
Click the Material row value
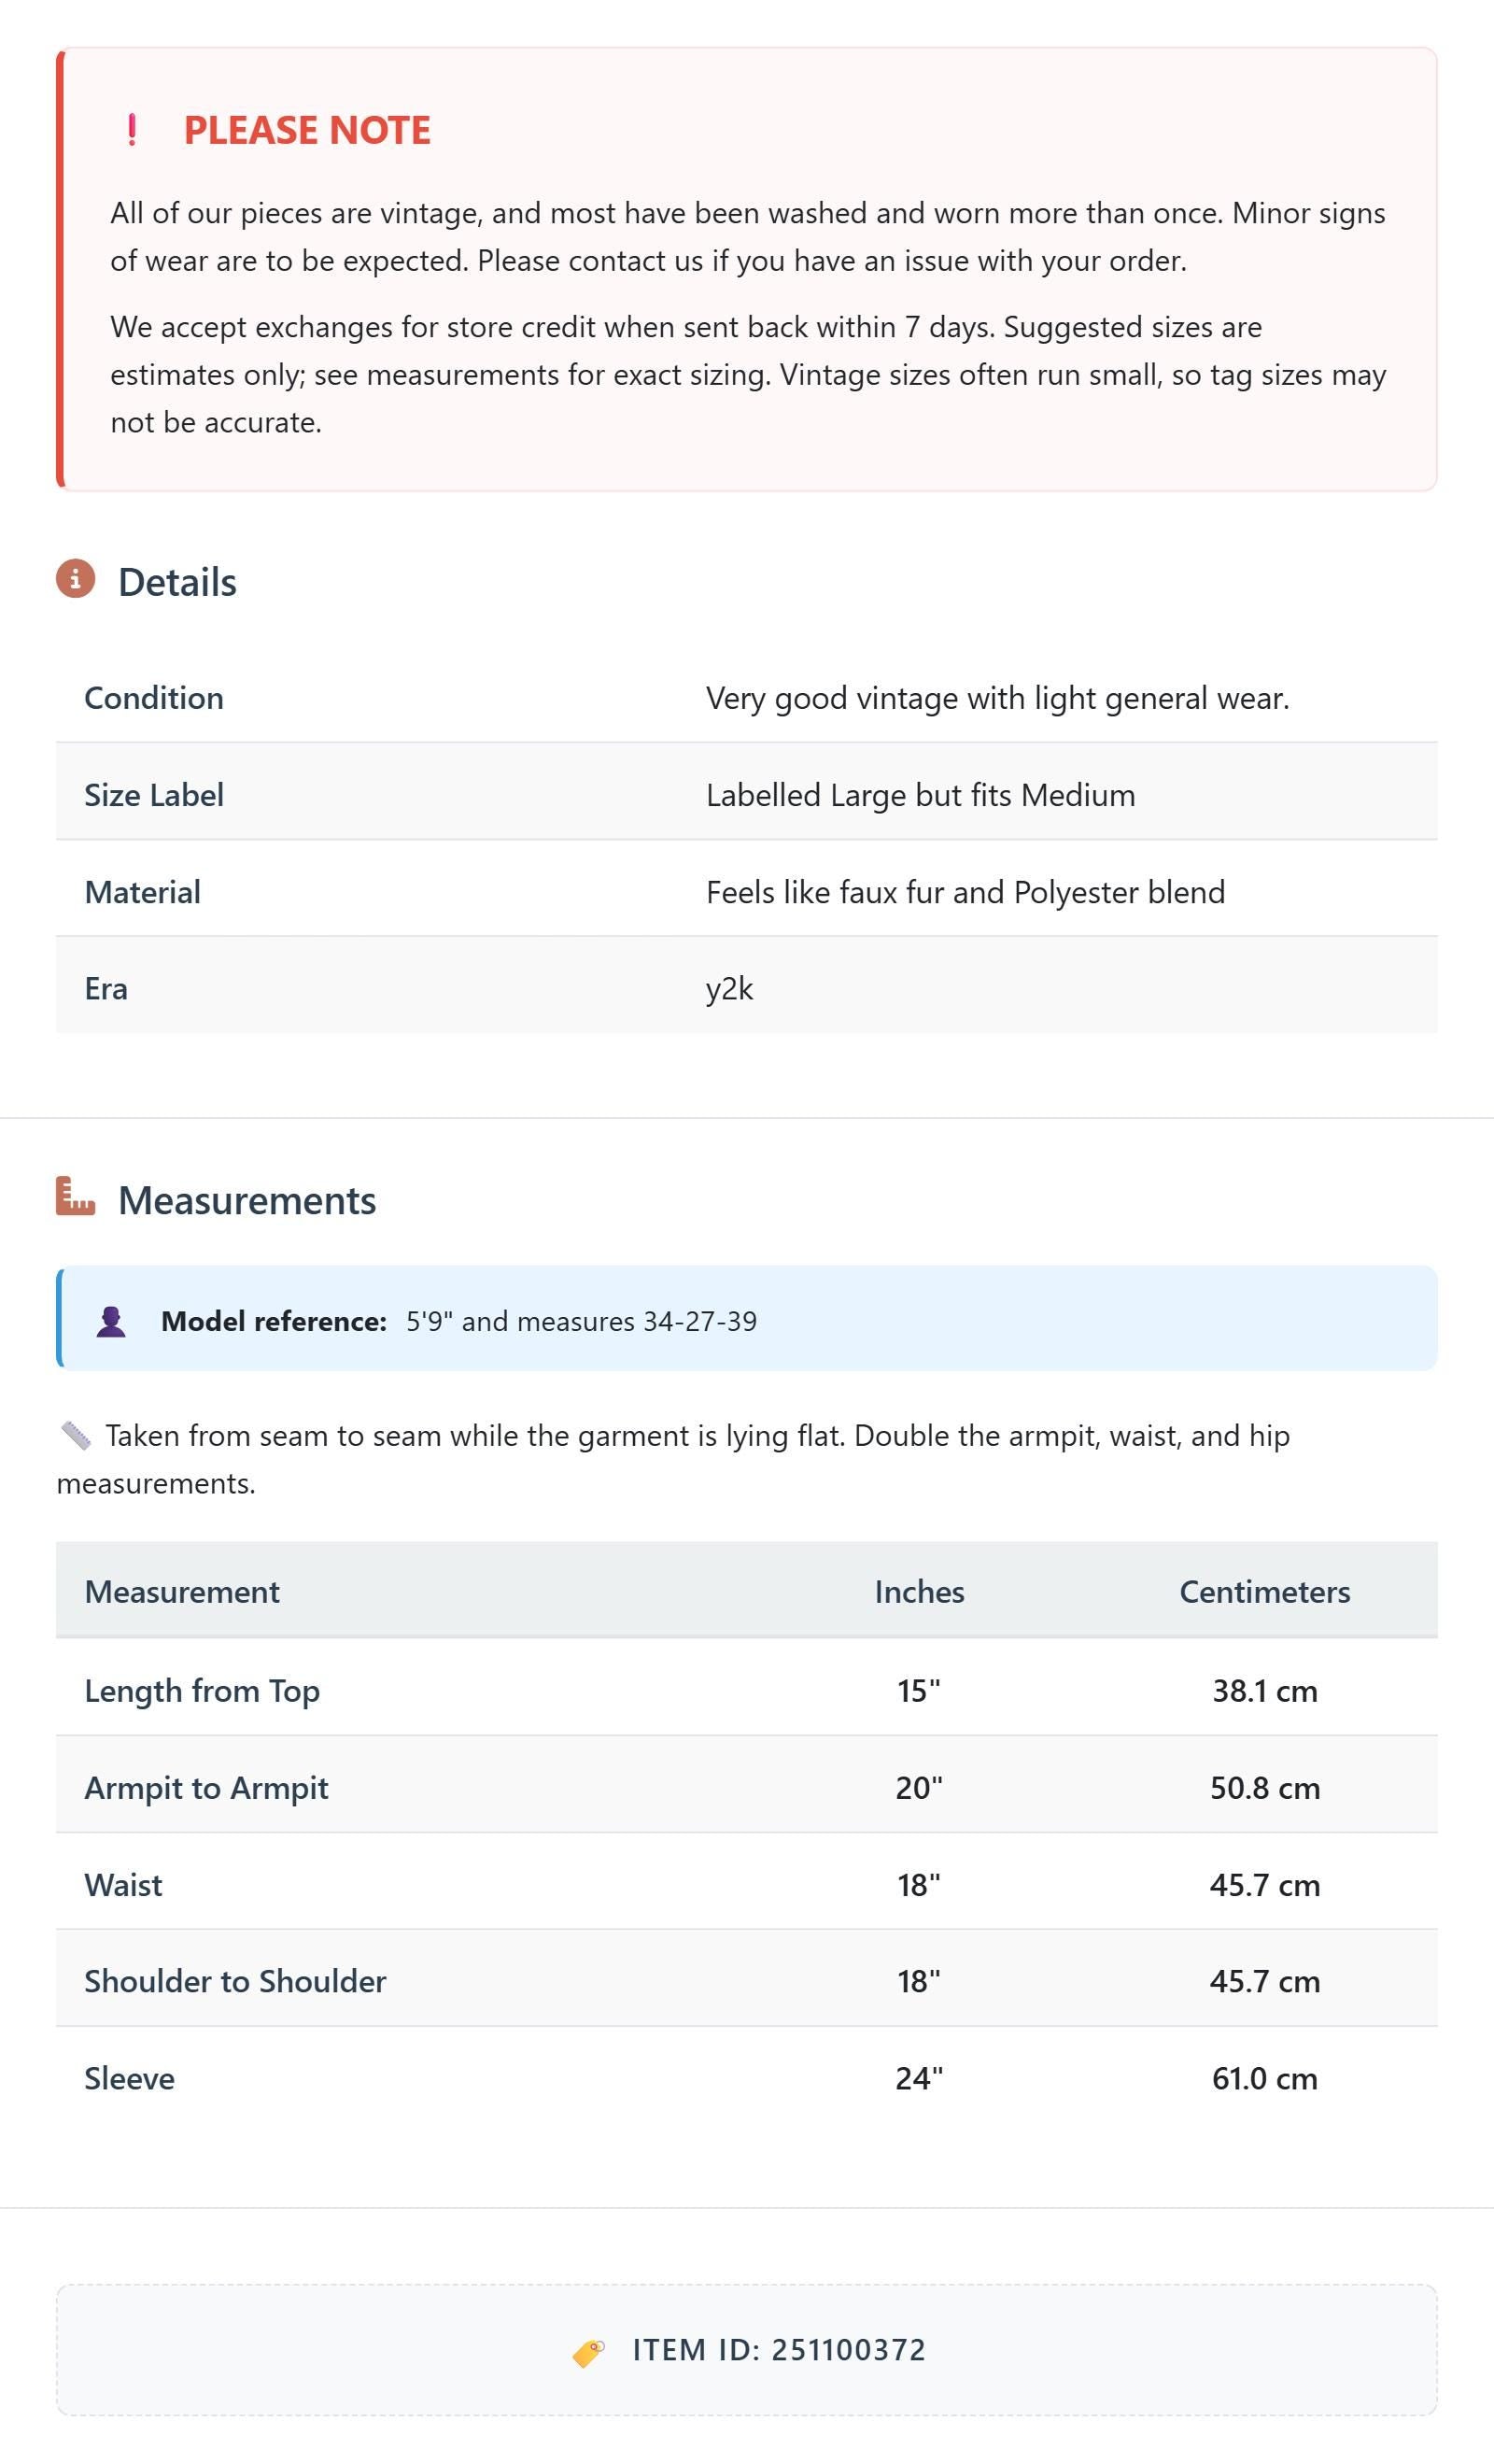tap(965, 892)
